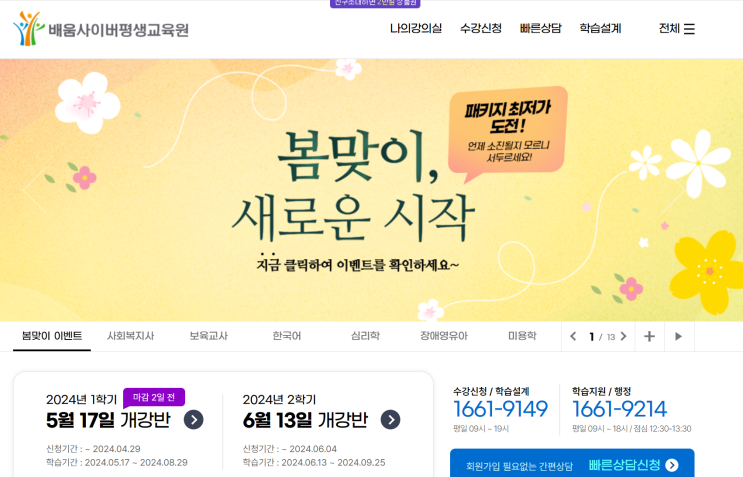This screenshot has height=477, width=743.
Task: Open the 전체 hamburger menu
Action: coord(677,29)
